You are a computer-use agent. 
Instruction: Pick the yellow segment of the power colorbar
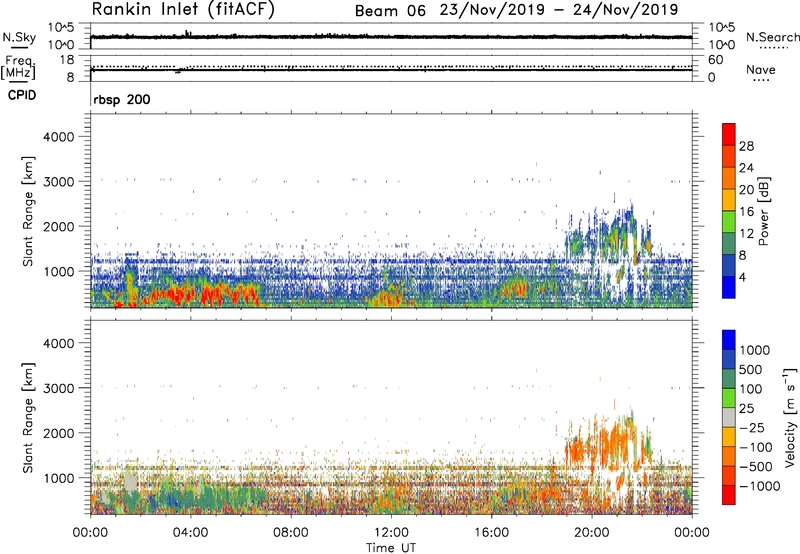[x=729, y=200]
